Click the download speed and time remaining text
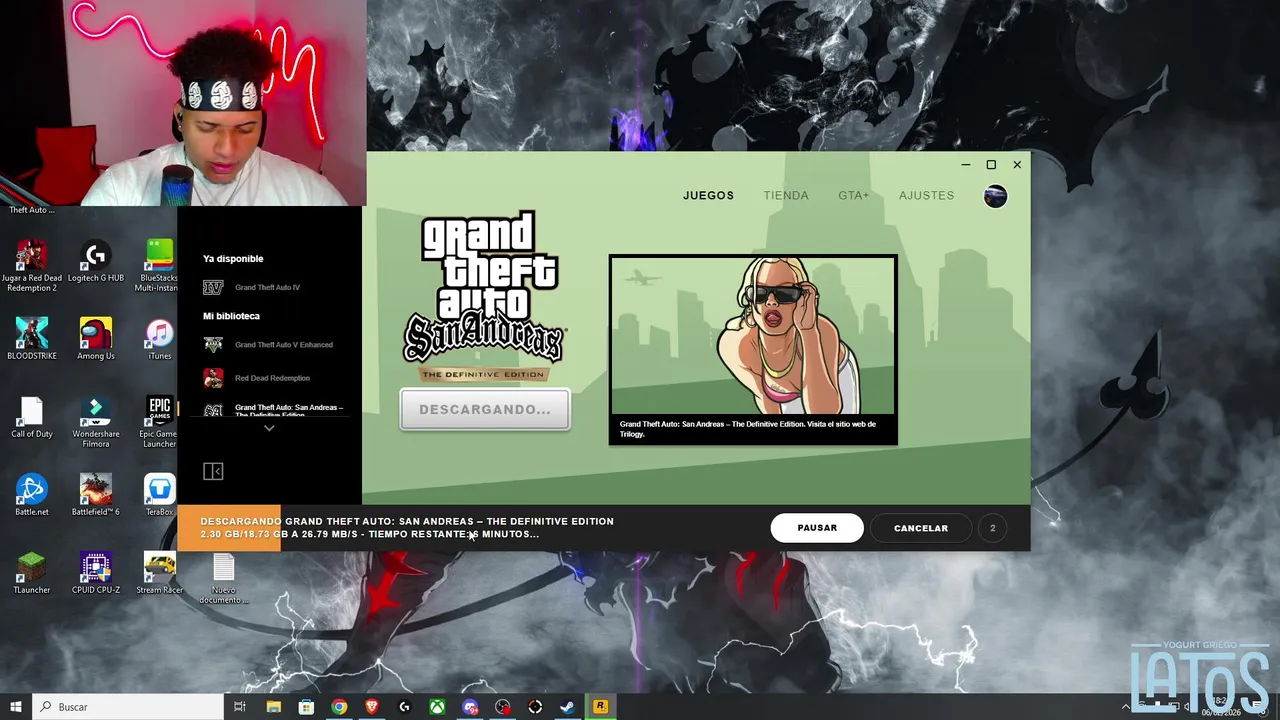The height and width of the screenshot is (720, 1280). [370, 534]
